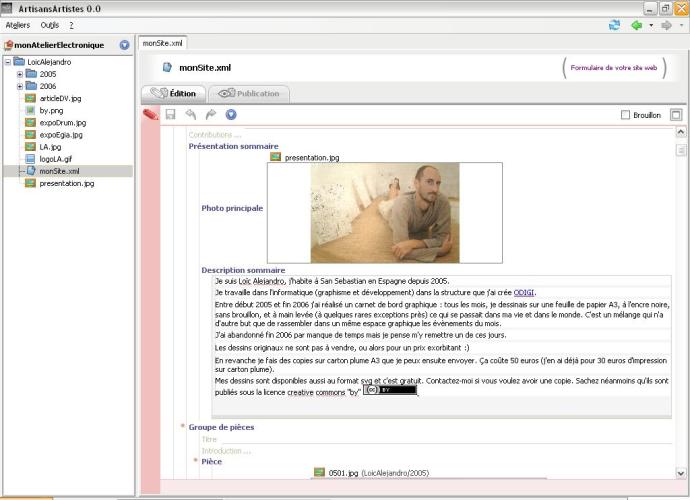690x500 pixels.
Task: Select the 2005 folder in tree
Action: tap(48, 74)
